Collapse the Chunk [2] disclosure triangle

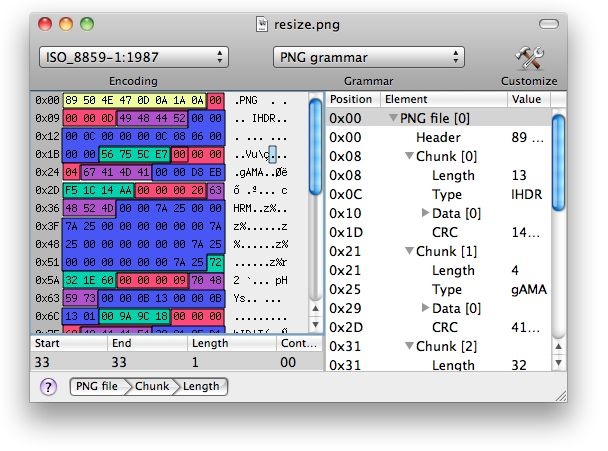(x=409, y=346)
